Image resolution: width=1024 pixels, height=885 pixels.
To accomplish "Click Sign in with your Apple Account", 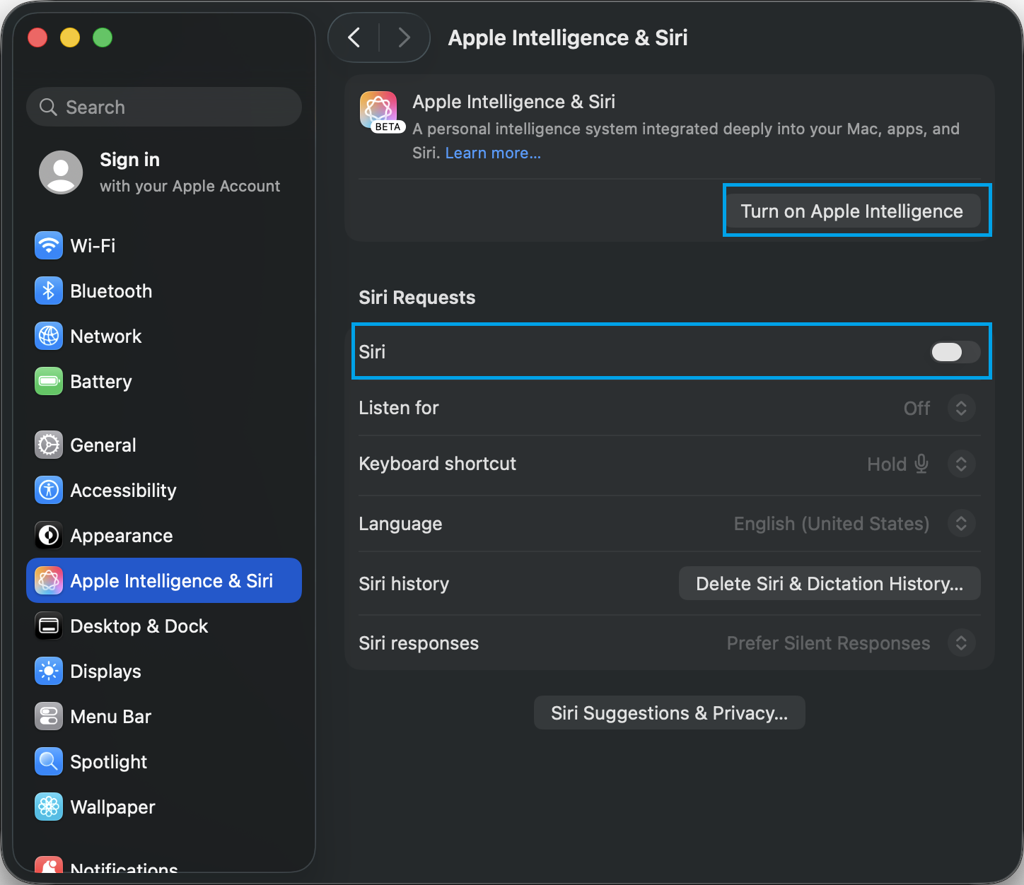I will click(x=164, y=172).
